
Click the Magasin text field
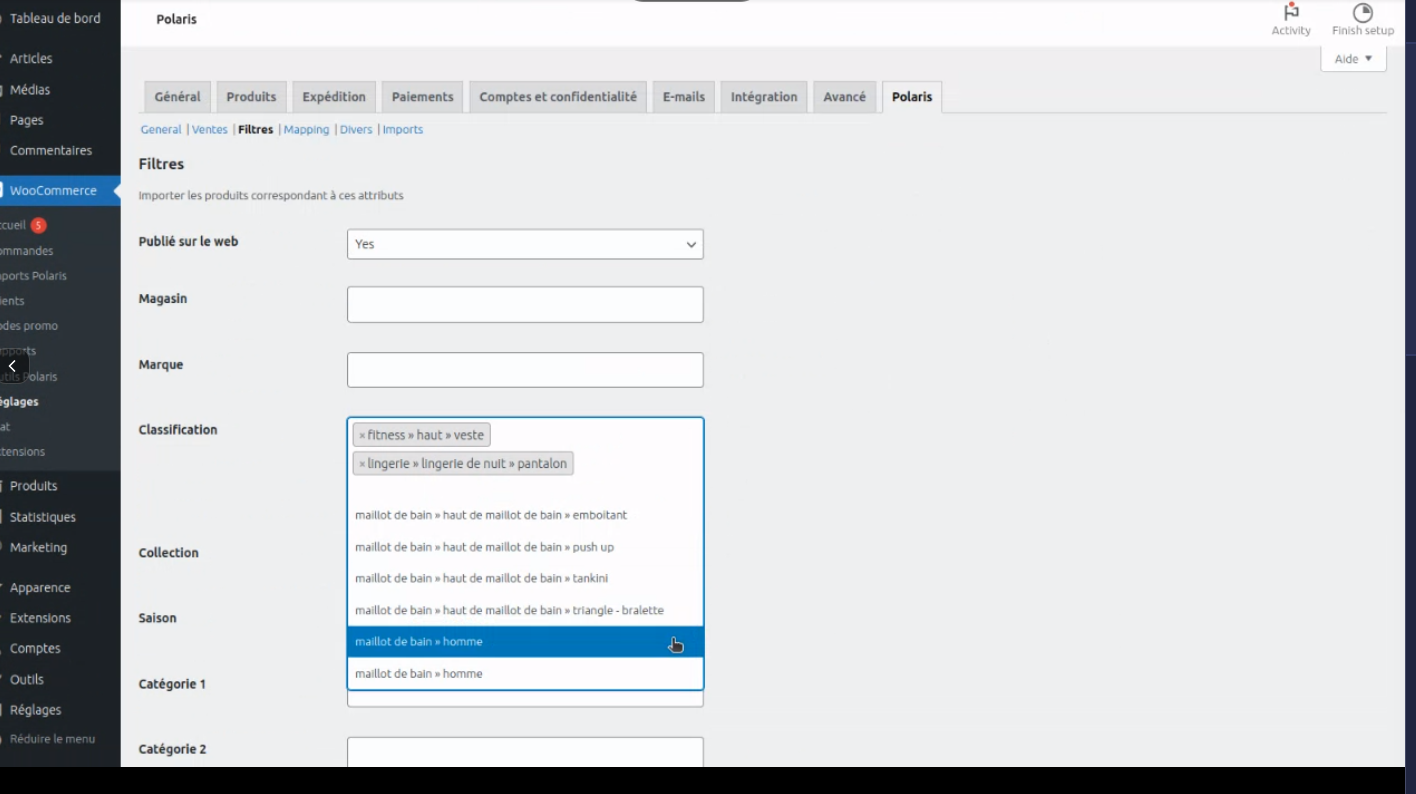(x=525, y=305)
